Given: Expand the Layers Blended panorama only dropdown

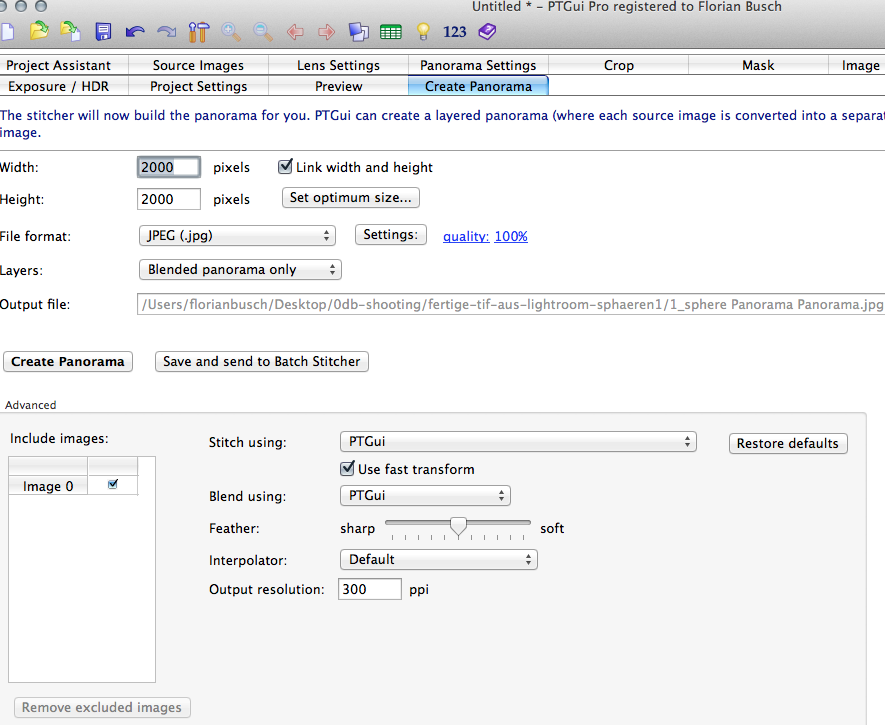Looking at the screenshot, I should 240,270.
